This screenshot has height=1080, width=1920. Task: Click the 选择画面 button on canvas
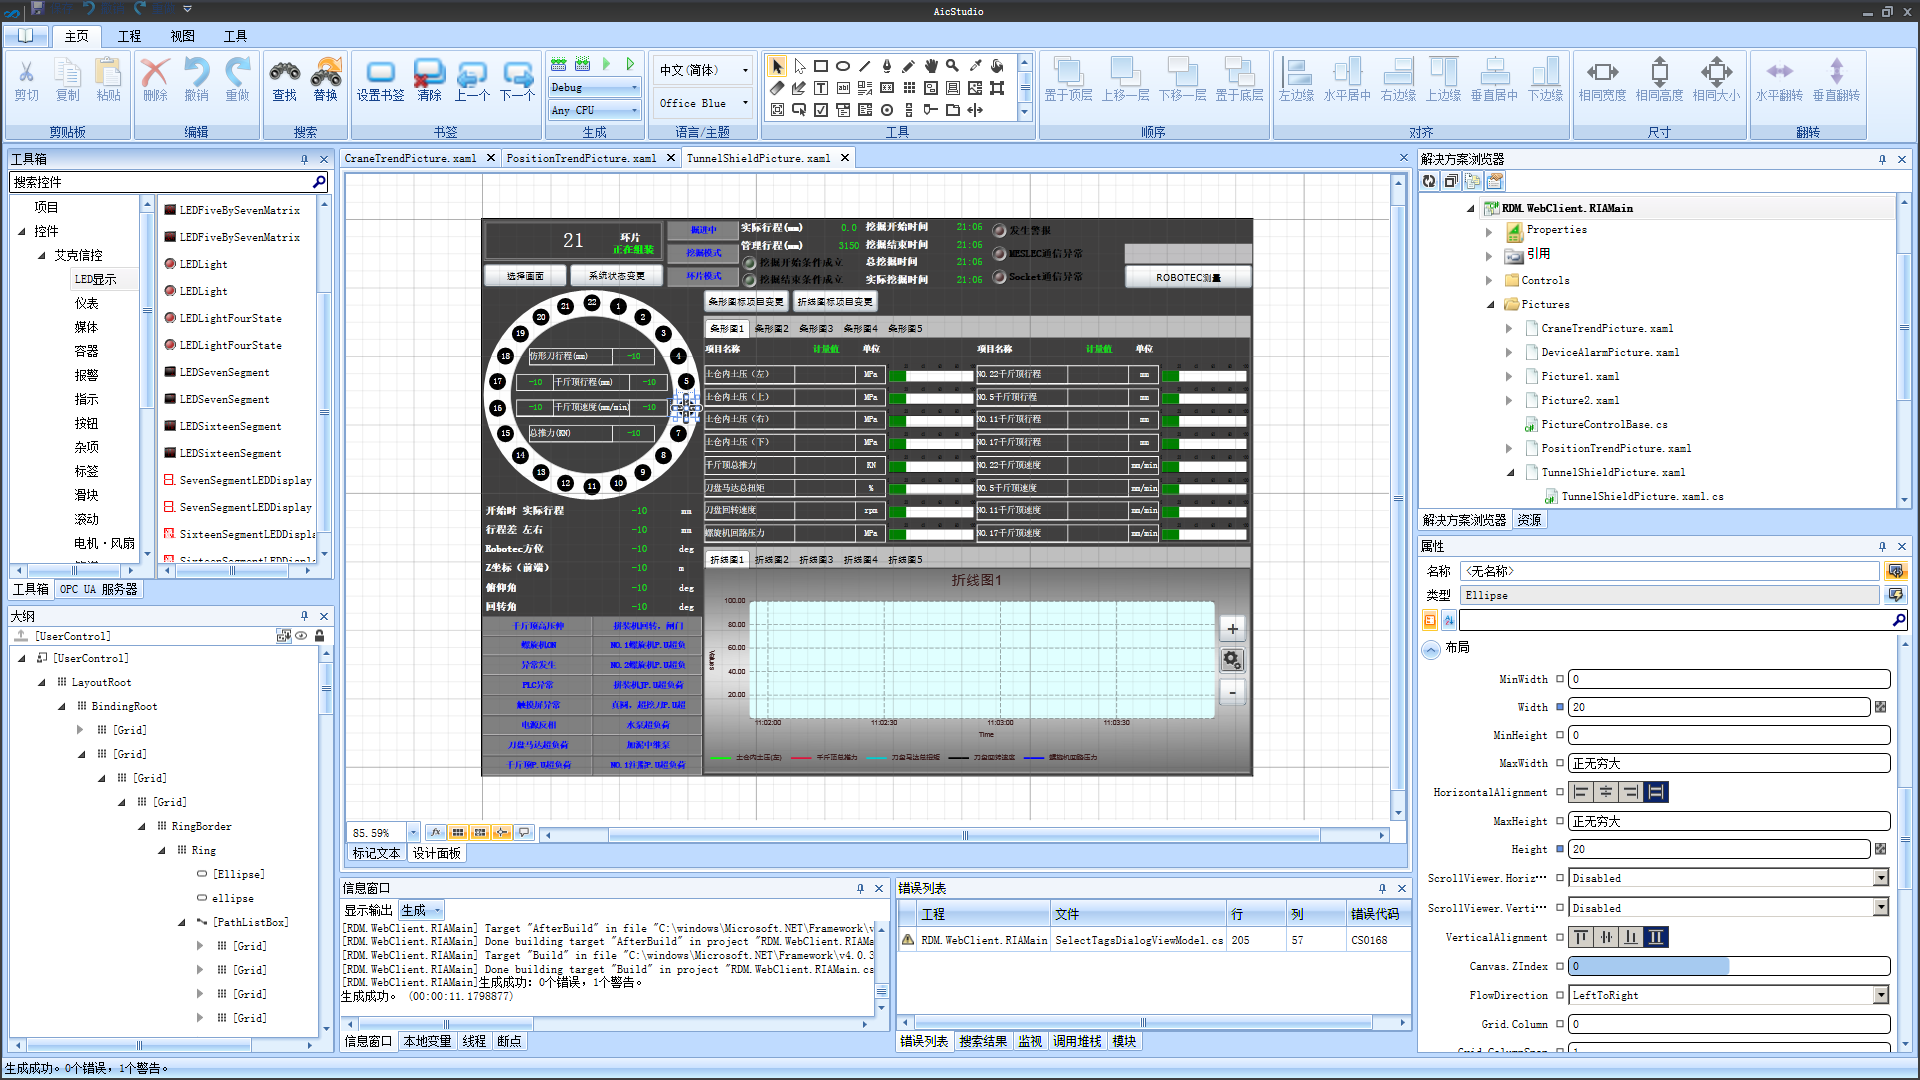[524, 275]
